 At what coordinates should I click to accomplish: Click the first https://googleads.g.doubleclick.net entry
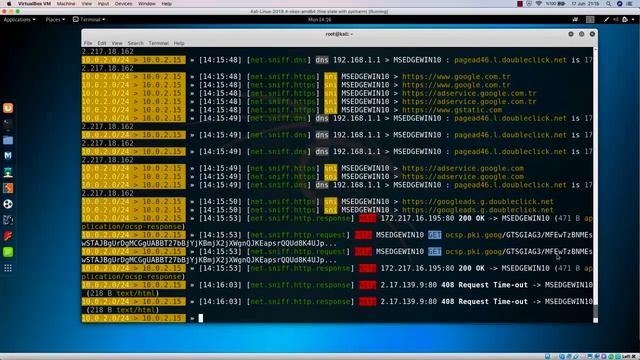(478, 201)
